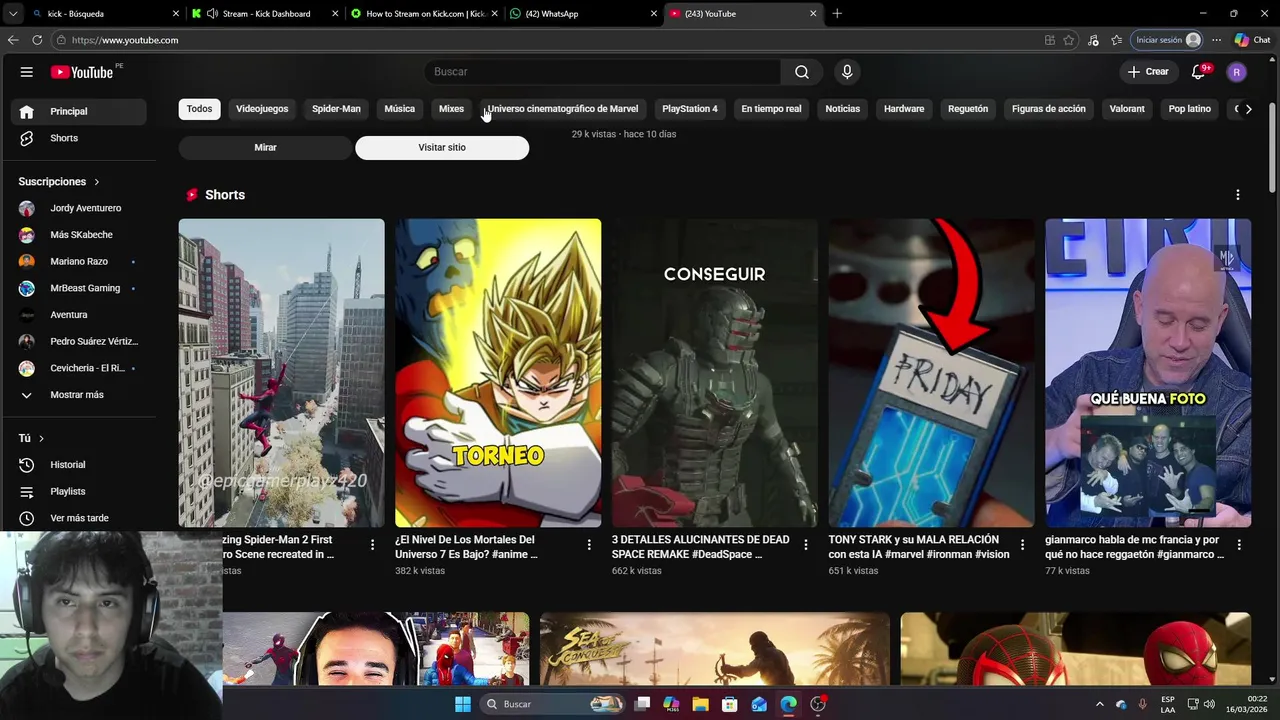Open the QUÉ BUENA FOTO short thumbnail
This screenshot has height=720, width=1280.
[1148, 373]
